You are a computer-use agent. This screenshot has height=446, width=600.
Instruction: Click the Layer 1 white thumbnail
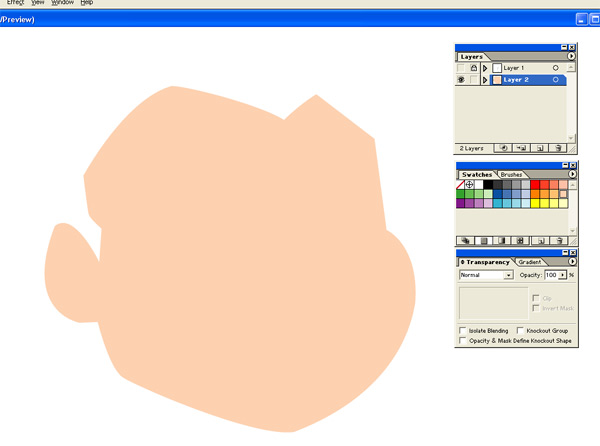[497, 68]
